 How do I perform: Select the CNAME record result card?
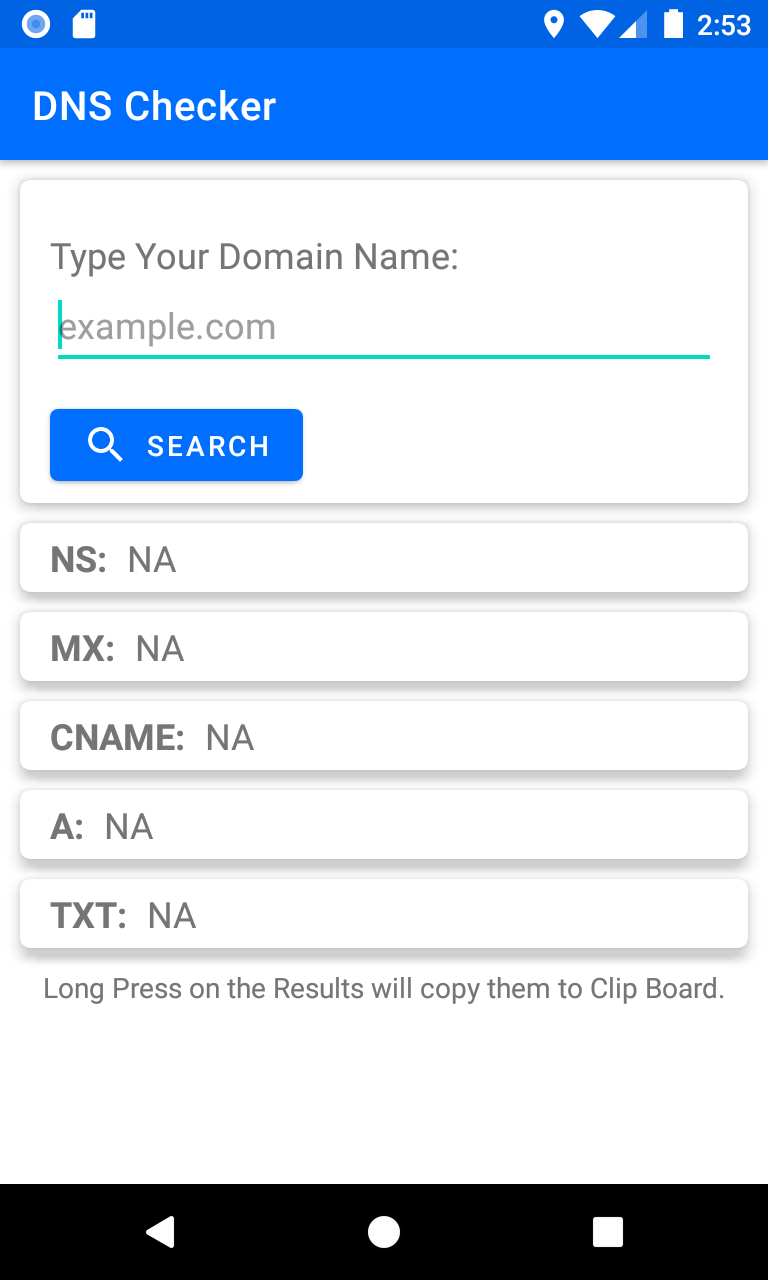pyautogui.click(x=384, y=736)
